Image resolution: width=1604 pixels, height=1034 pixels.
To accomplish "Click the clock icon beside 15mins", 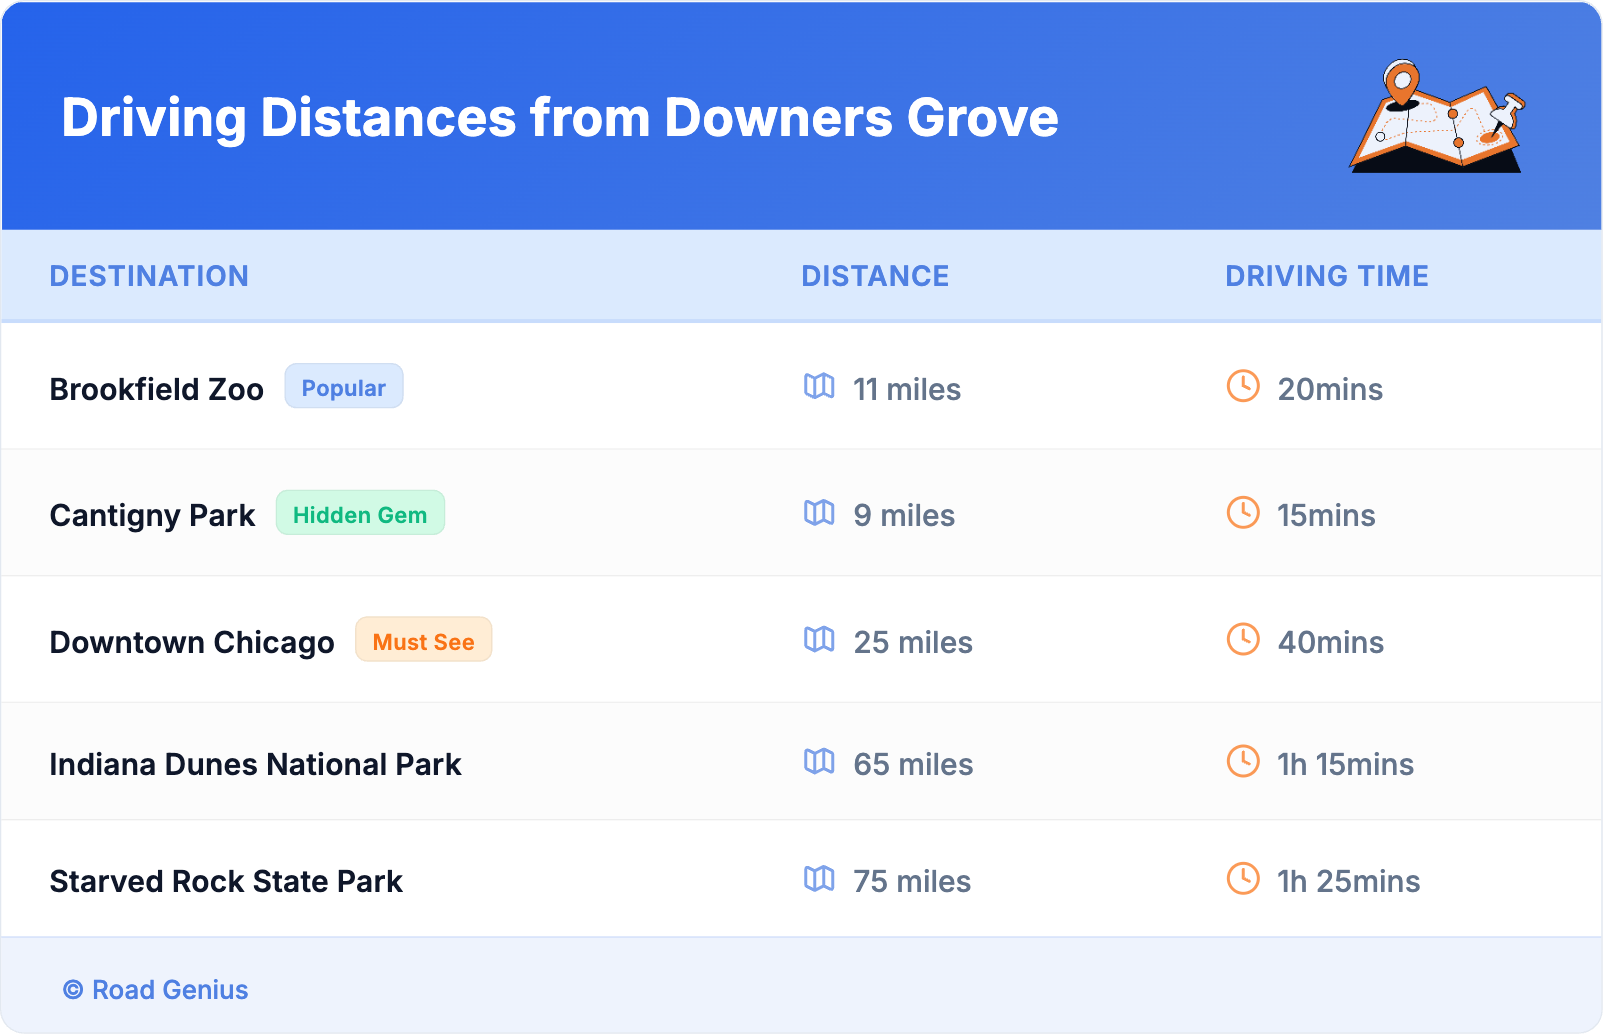I will (x=1243, y=513).
